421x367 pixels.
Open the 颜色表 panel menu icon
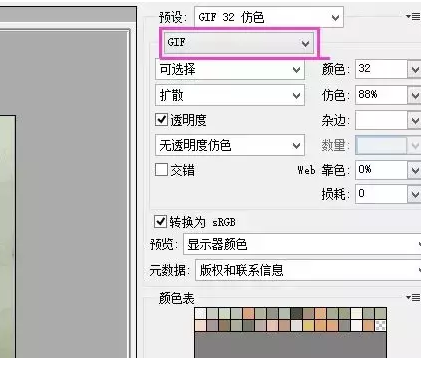(413, 297)
